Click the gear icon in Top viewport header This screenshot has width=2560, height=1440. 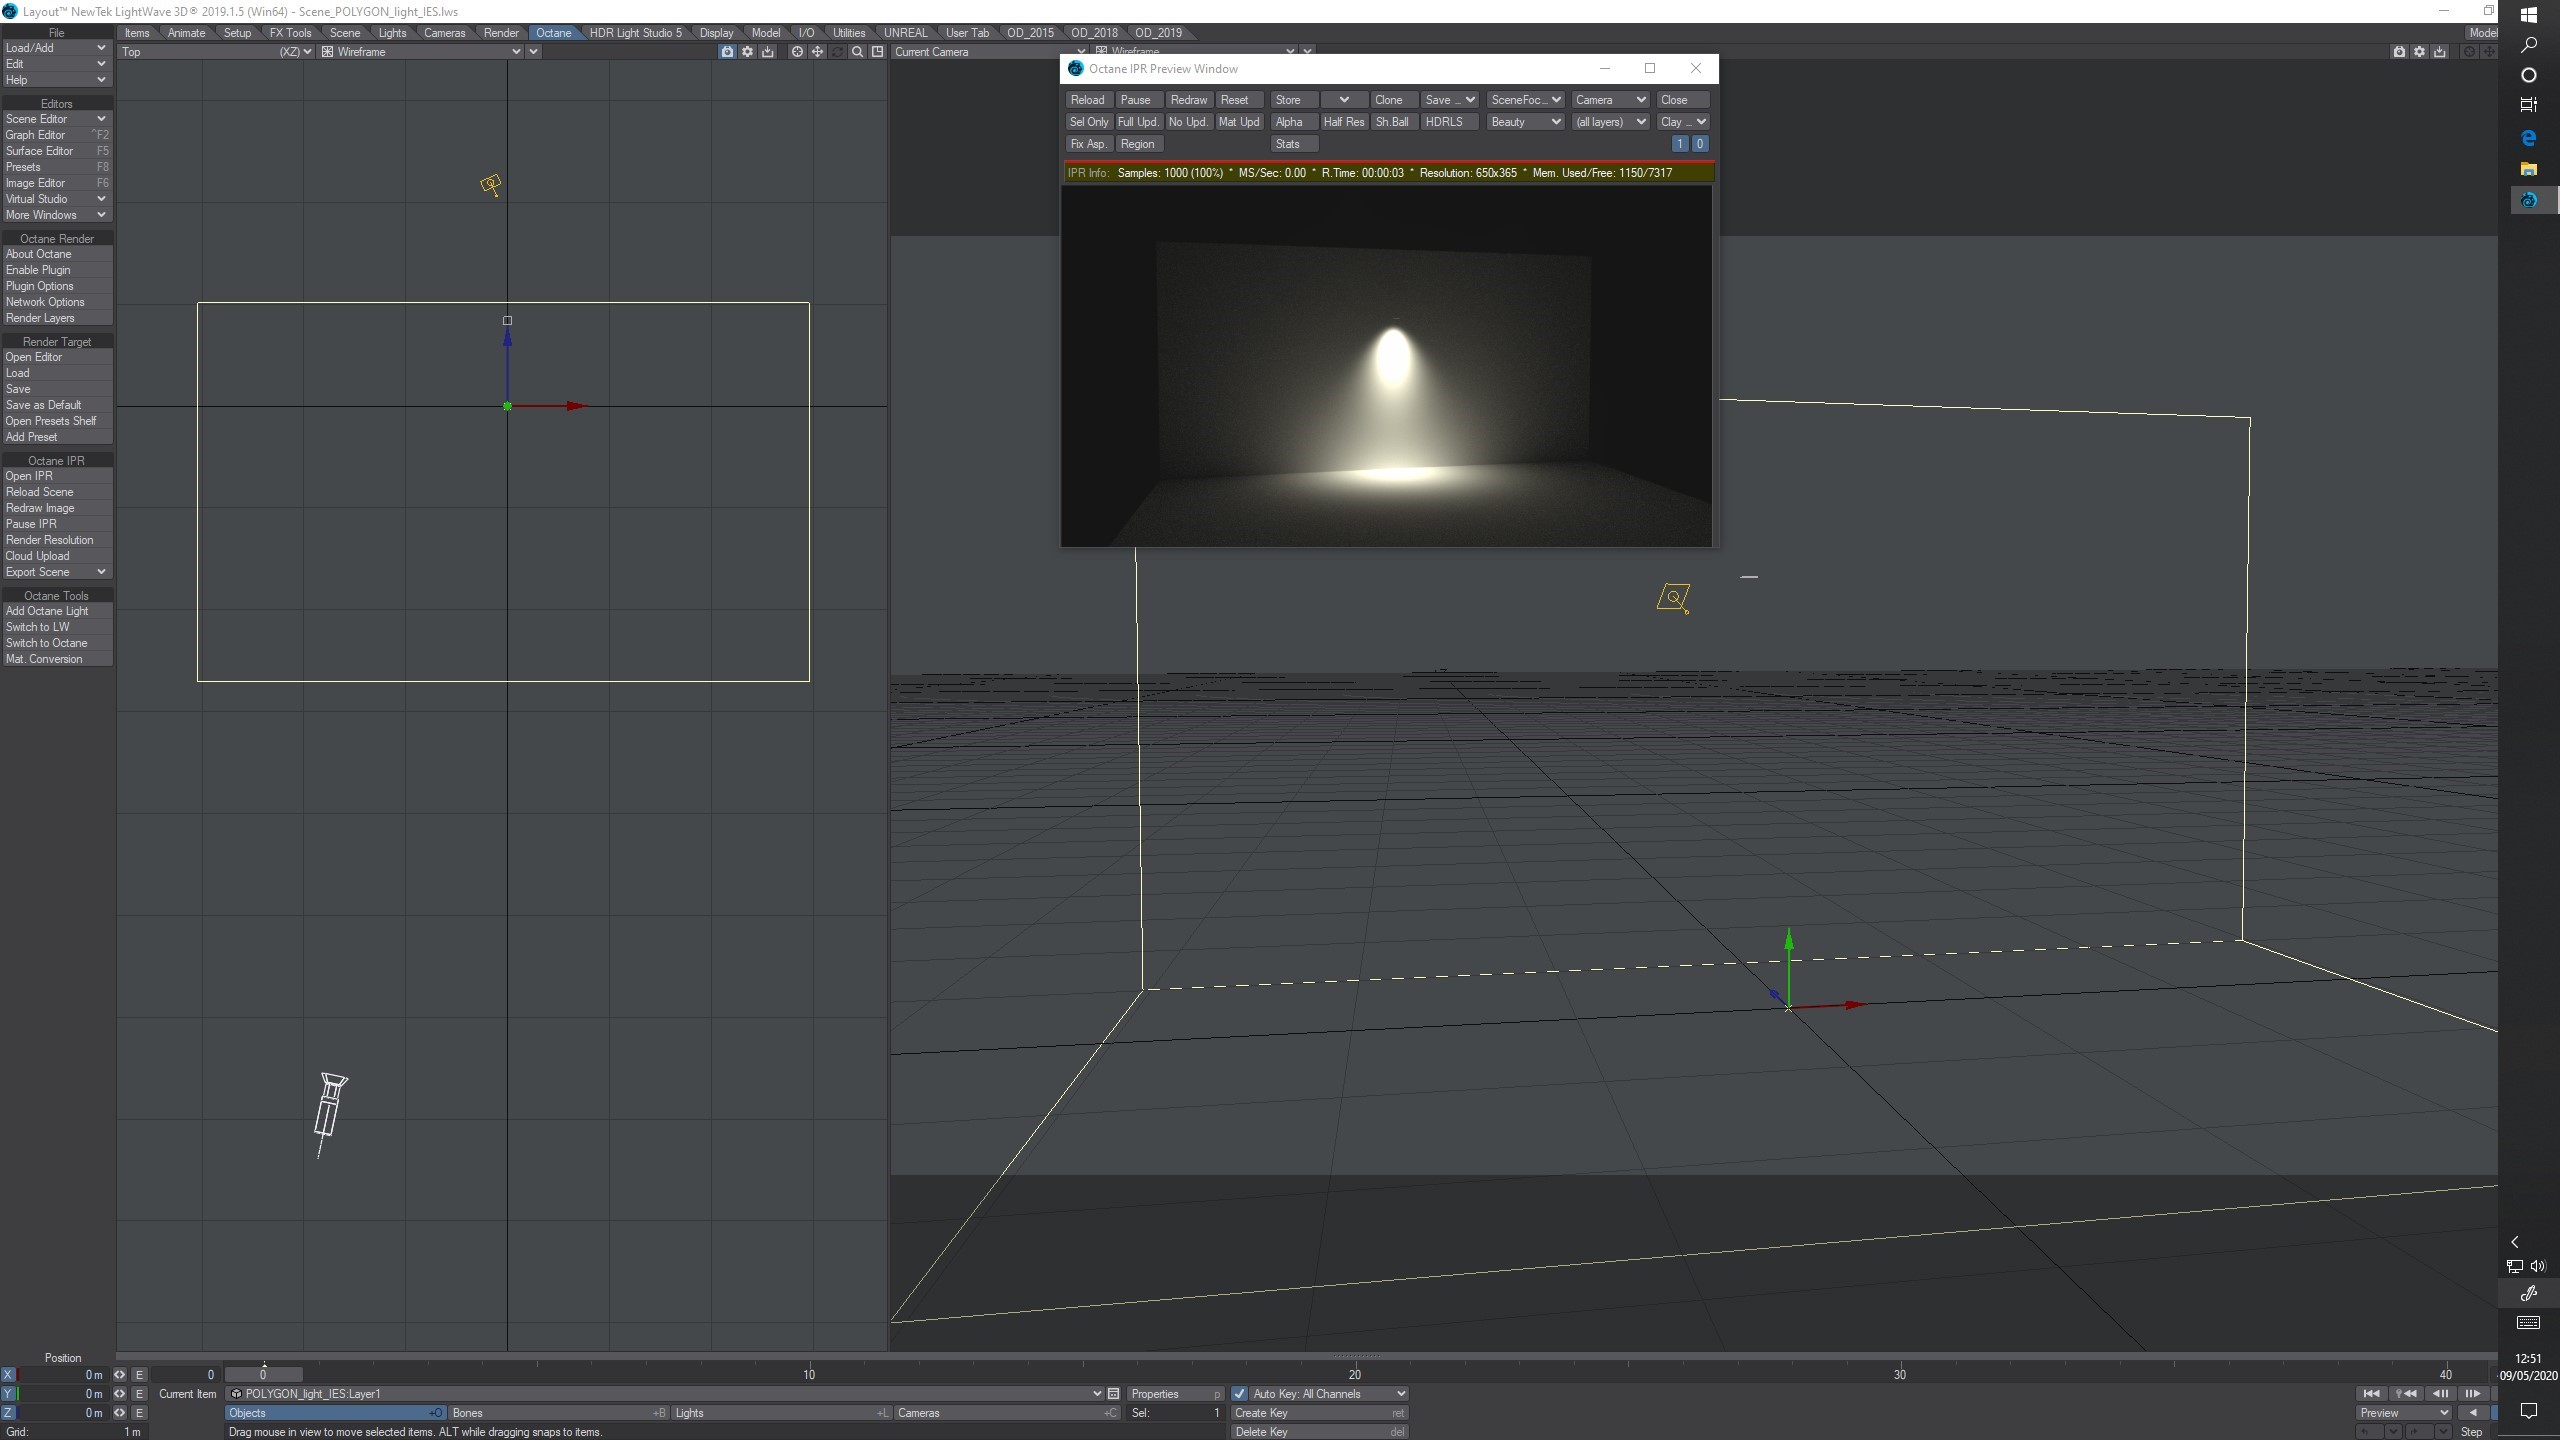pos(747,52)
